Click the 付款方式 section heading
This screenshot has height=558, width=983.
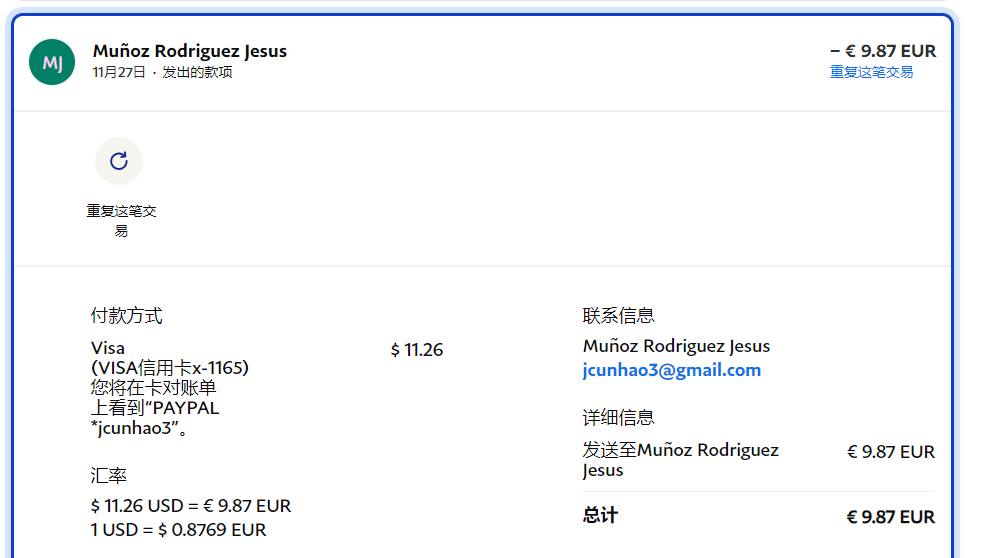coord(126,316)
